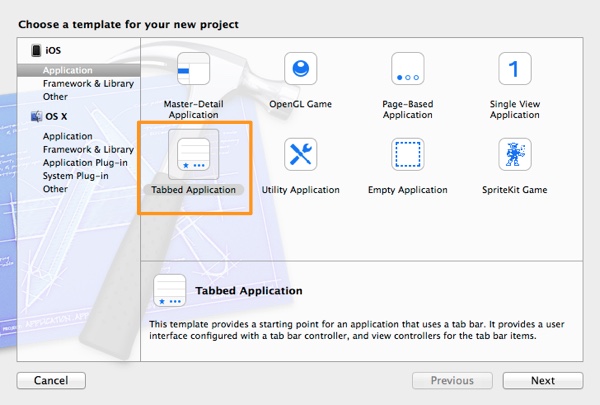Click the OS X section header

[56, 116]
